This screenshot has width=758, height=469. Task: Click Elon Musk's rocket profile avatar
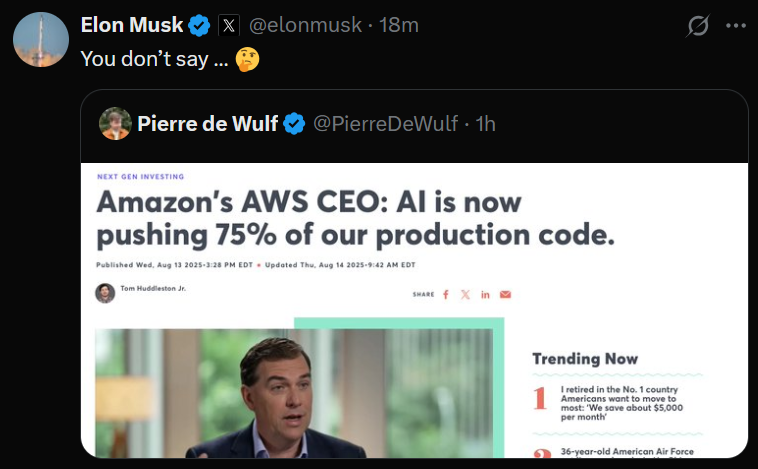[41, 40]
